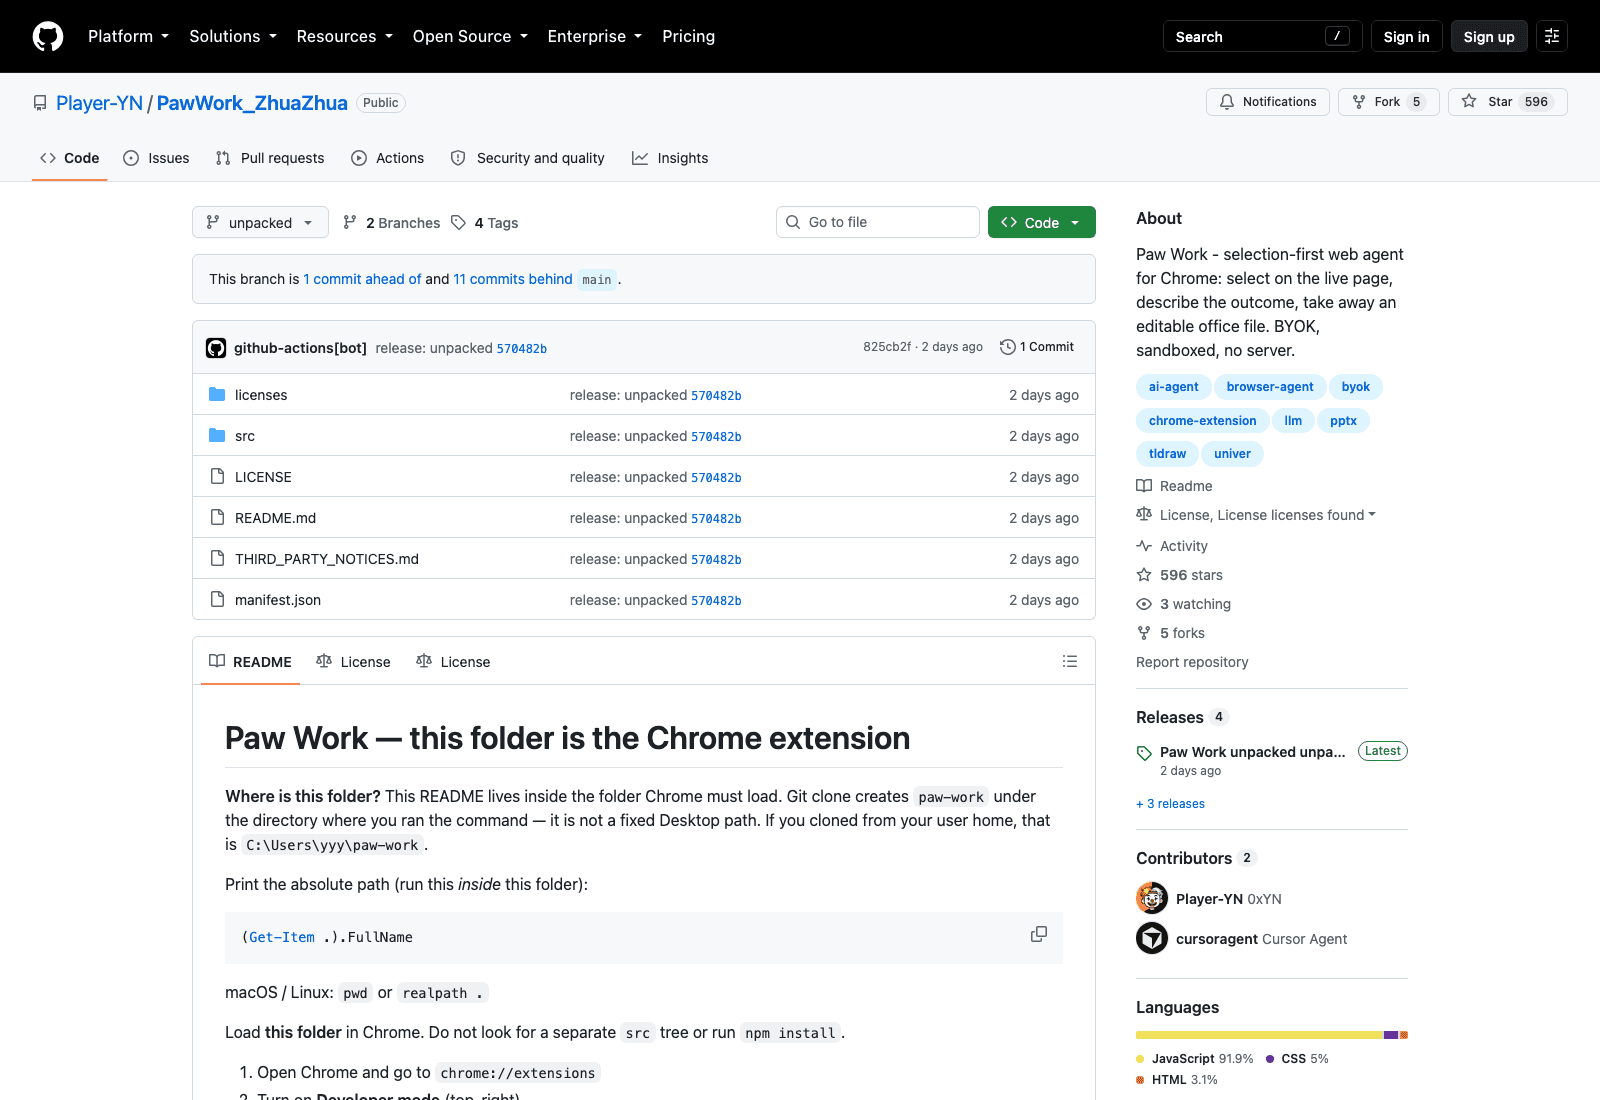Click the licenses folder icon
The width and height of the screenshot is (1600, 1100).
tap(217, 394)
